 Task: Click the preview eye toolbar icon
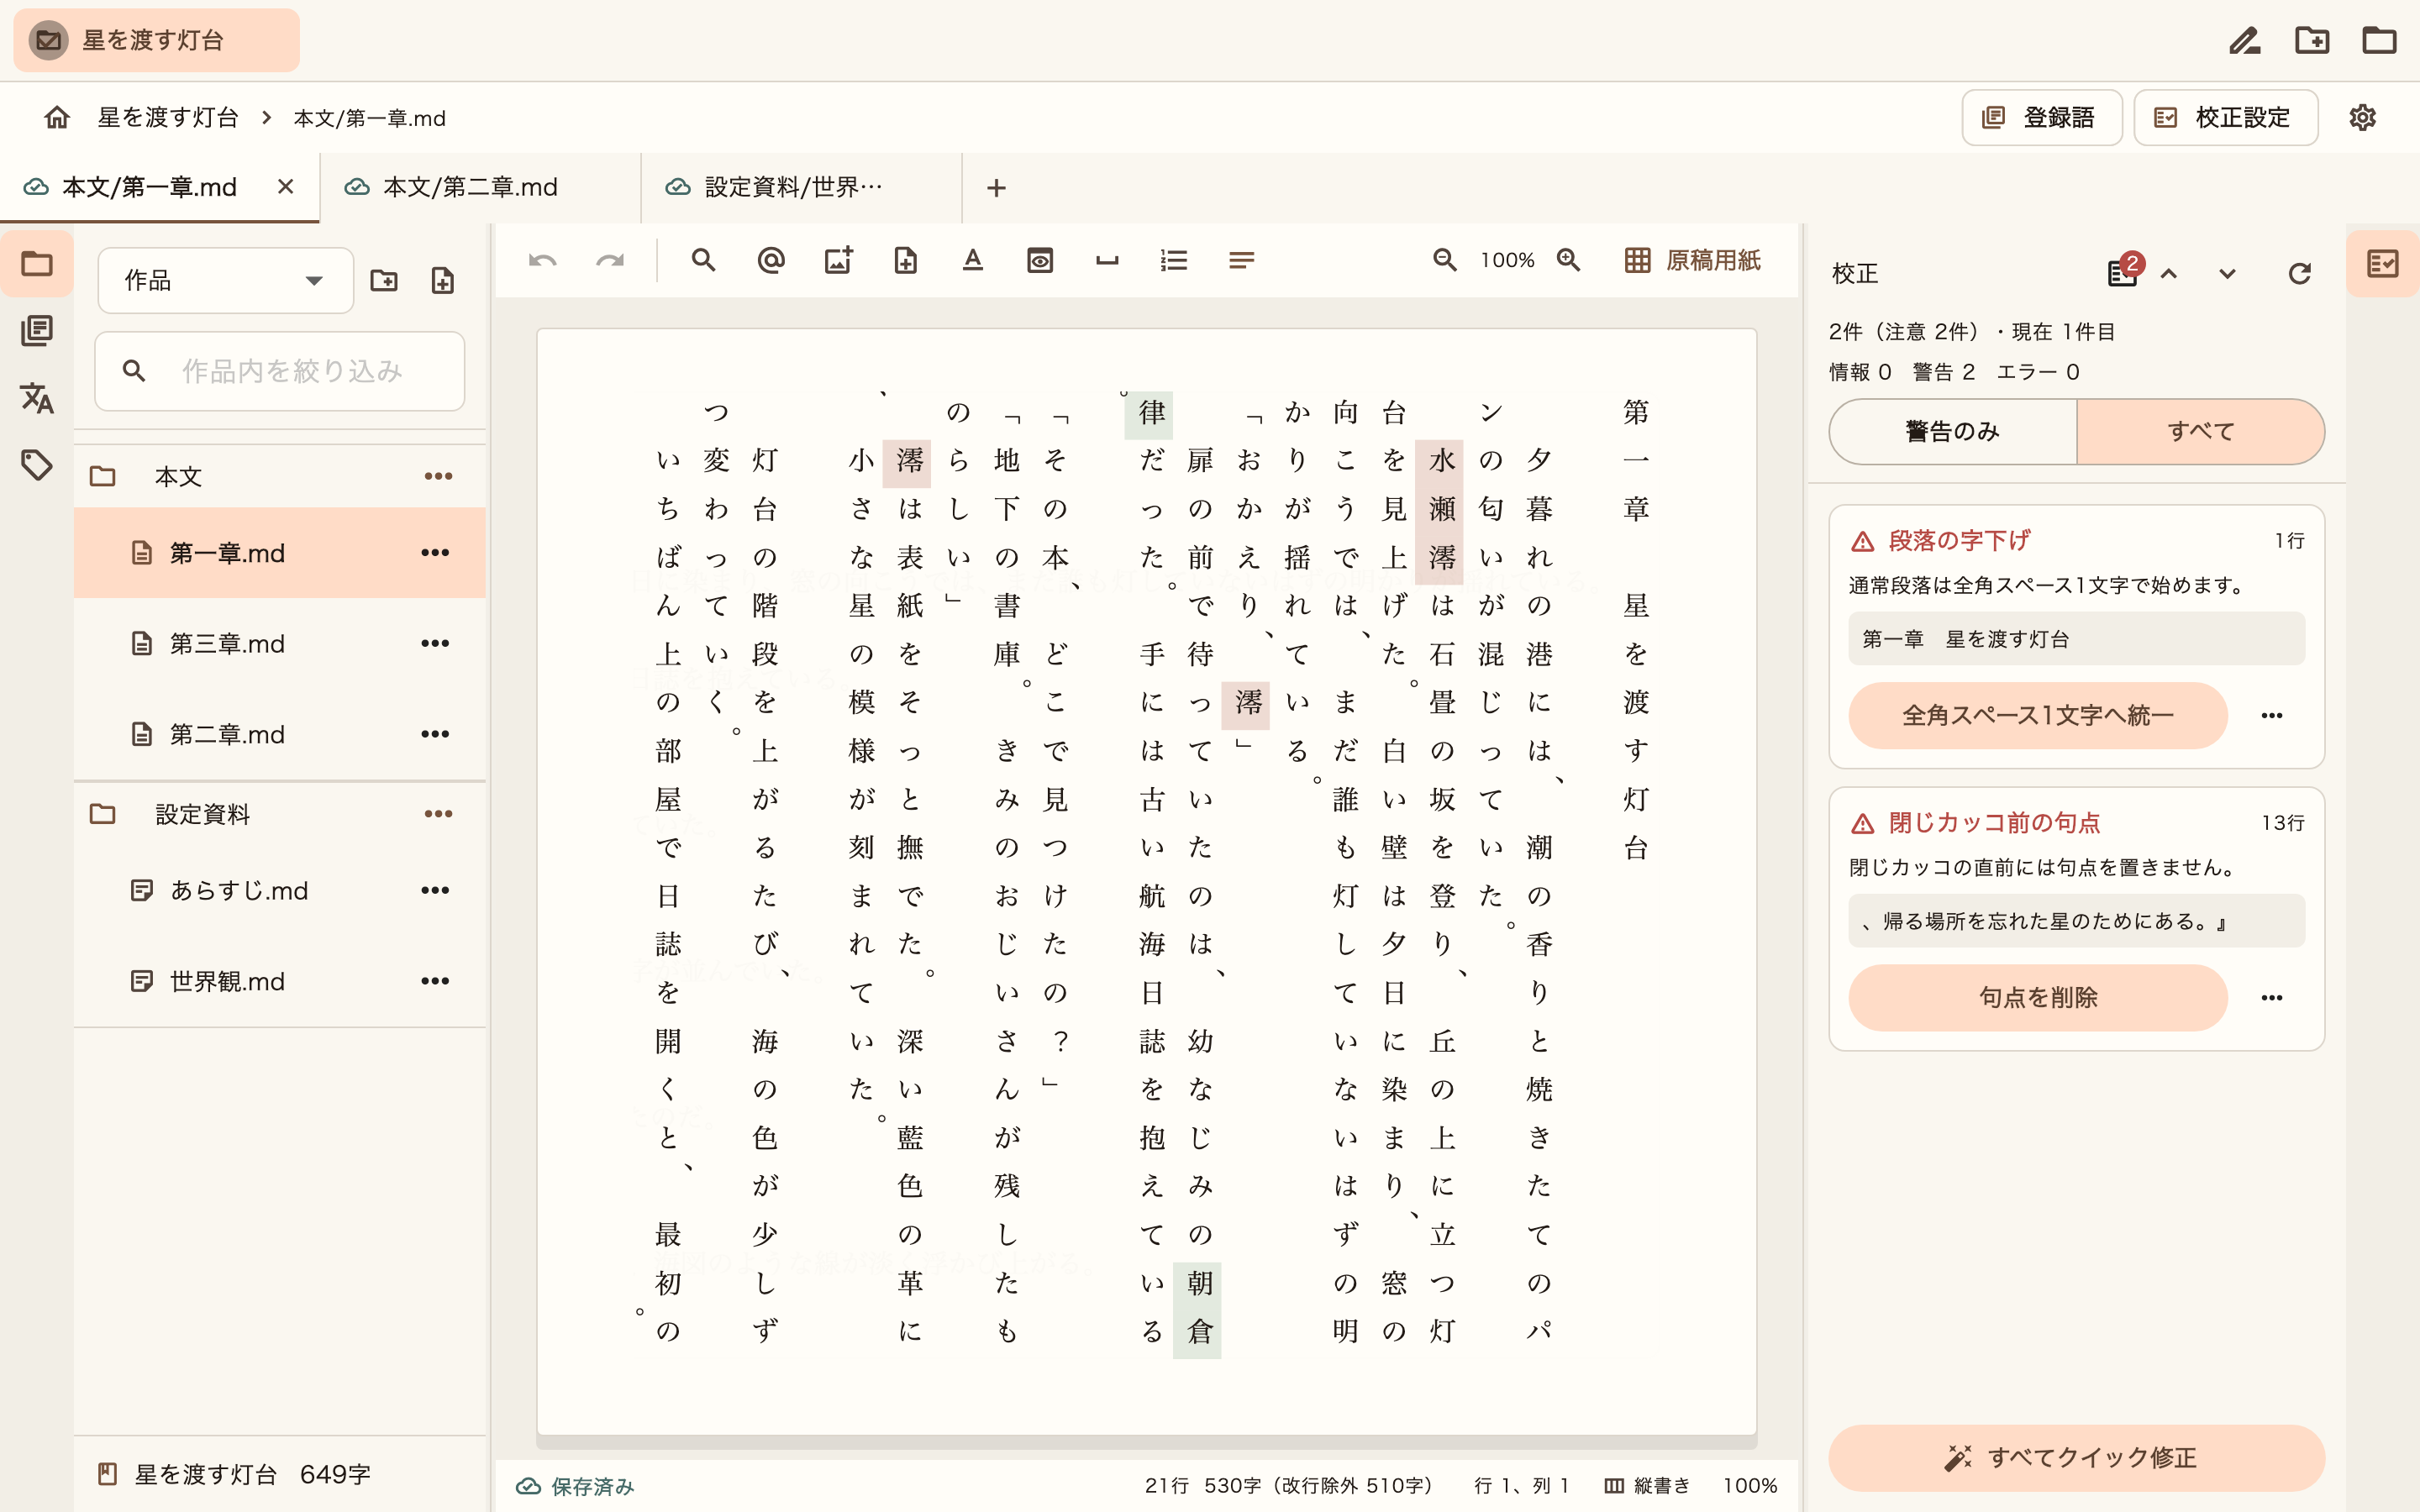(x=1040, y=261)
